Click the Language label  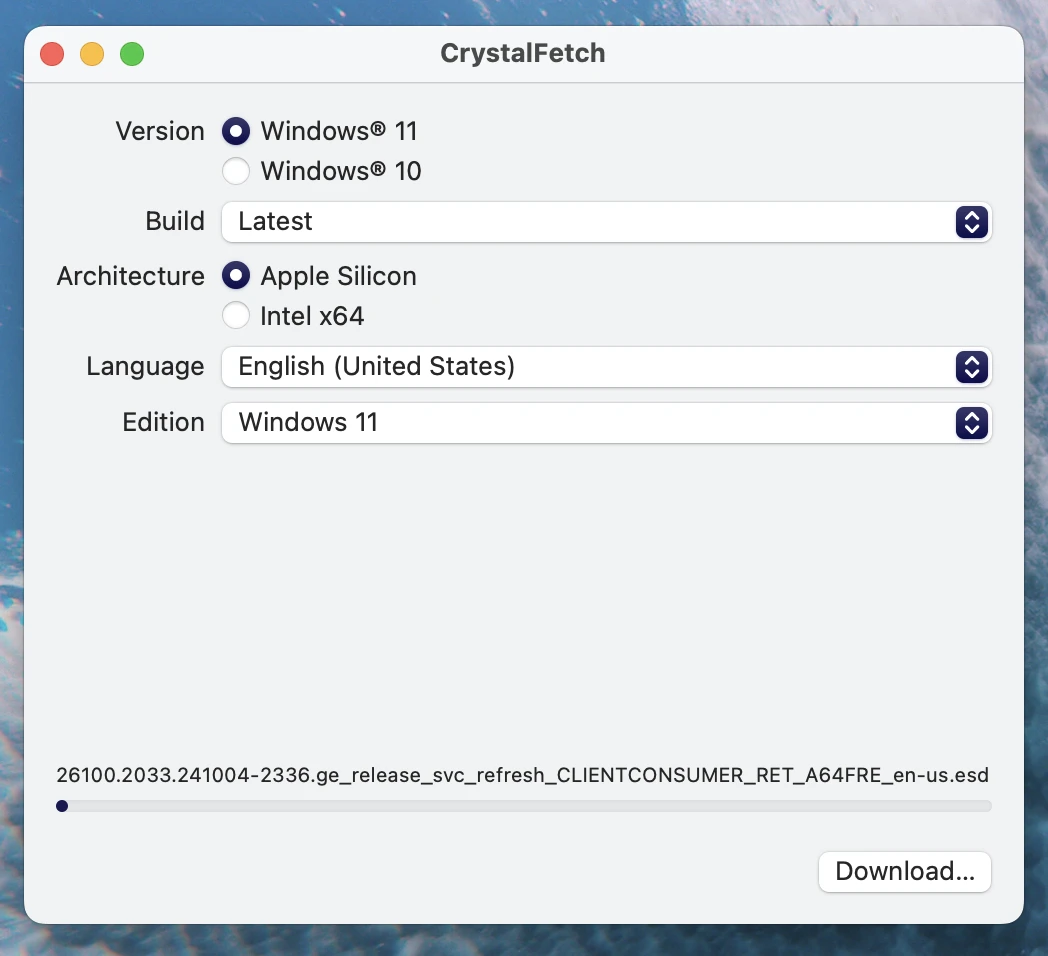point(145,367)
